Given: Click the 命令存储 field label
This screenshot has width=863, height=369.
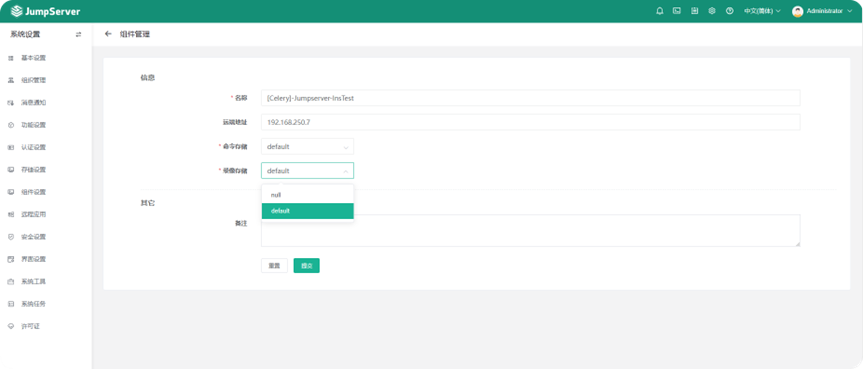Looking at the screenshot, I should (235, 146).
